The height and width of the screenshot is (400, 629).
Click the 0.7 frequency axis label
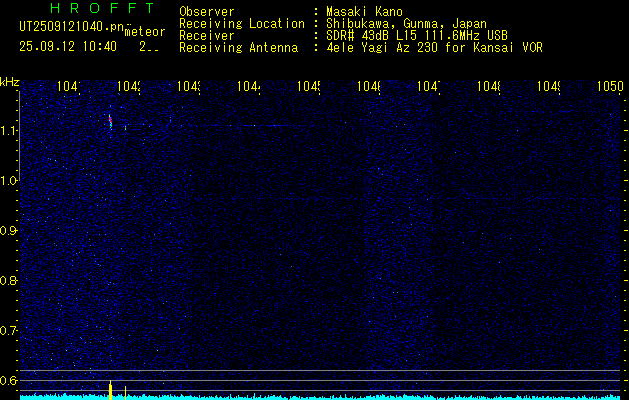[9, 331]
